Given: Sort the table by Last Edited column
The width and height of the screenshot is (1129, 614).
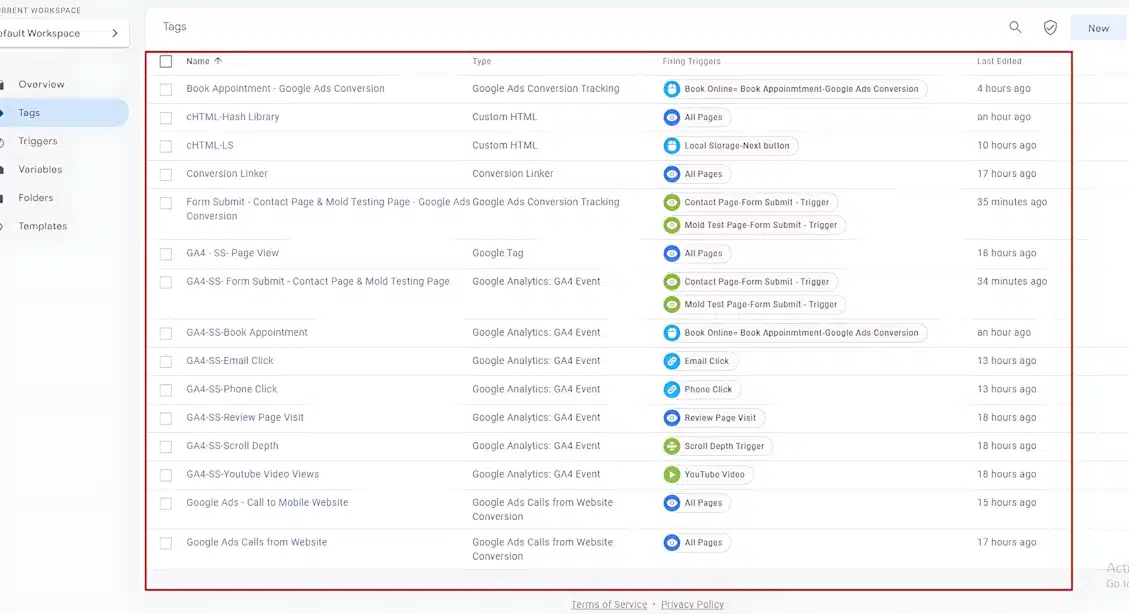Looking at the screenshot, I should 998,61.
